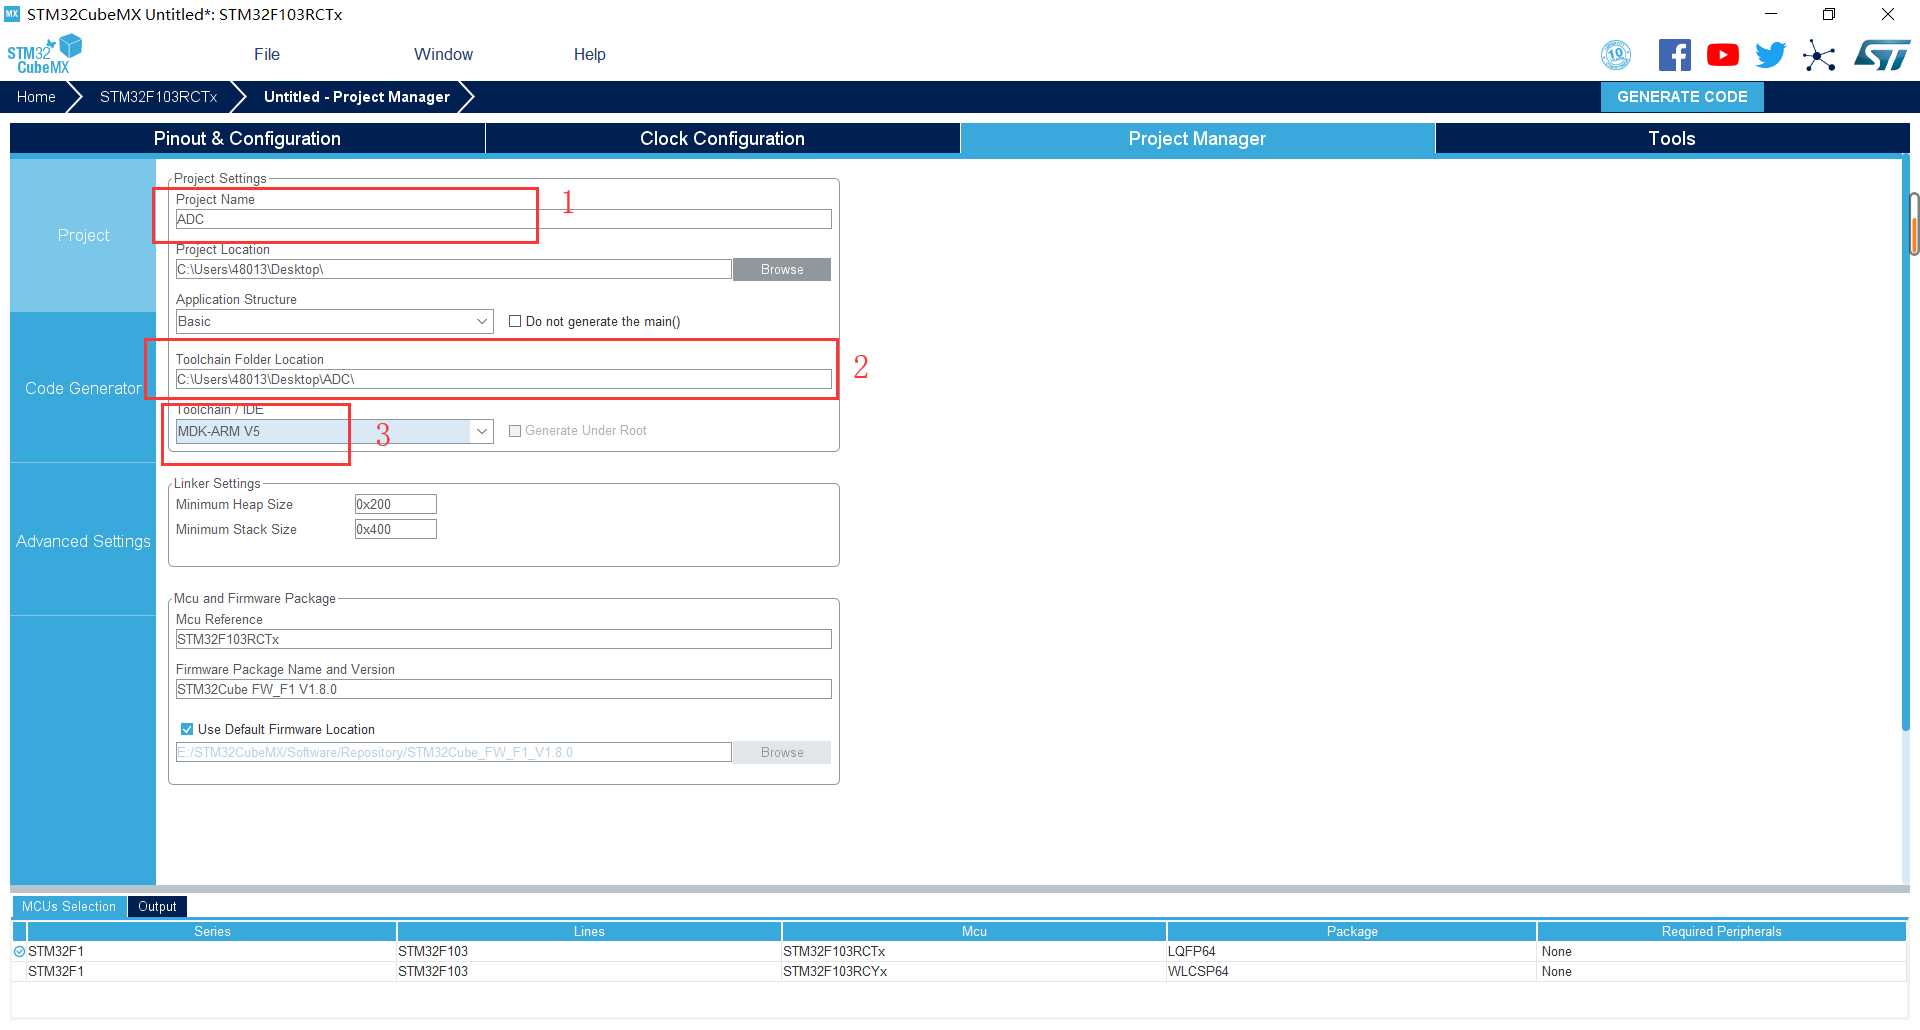Open the Help menu

[x=589, y=54]
